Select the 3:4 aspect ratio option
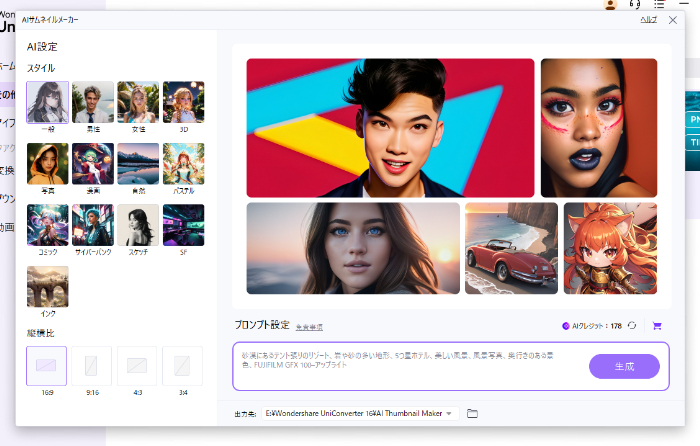700x446 pixels. (x=182, y=366)
